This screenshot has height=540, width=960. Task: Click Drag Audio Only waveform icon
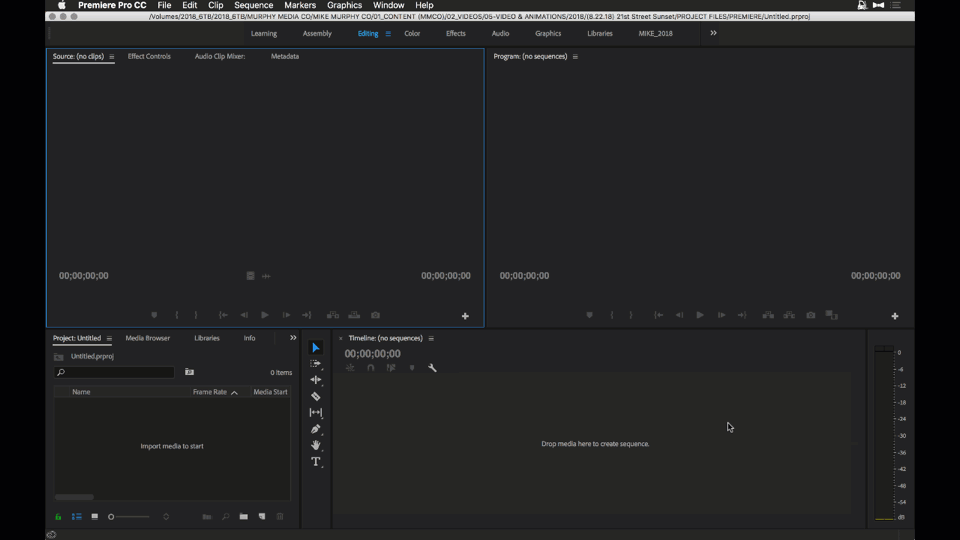click(266, 276)
